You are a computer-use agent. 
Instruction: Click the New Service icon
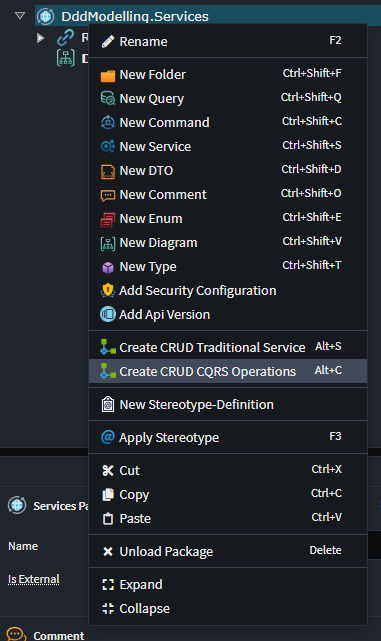click(108, 146)
